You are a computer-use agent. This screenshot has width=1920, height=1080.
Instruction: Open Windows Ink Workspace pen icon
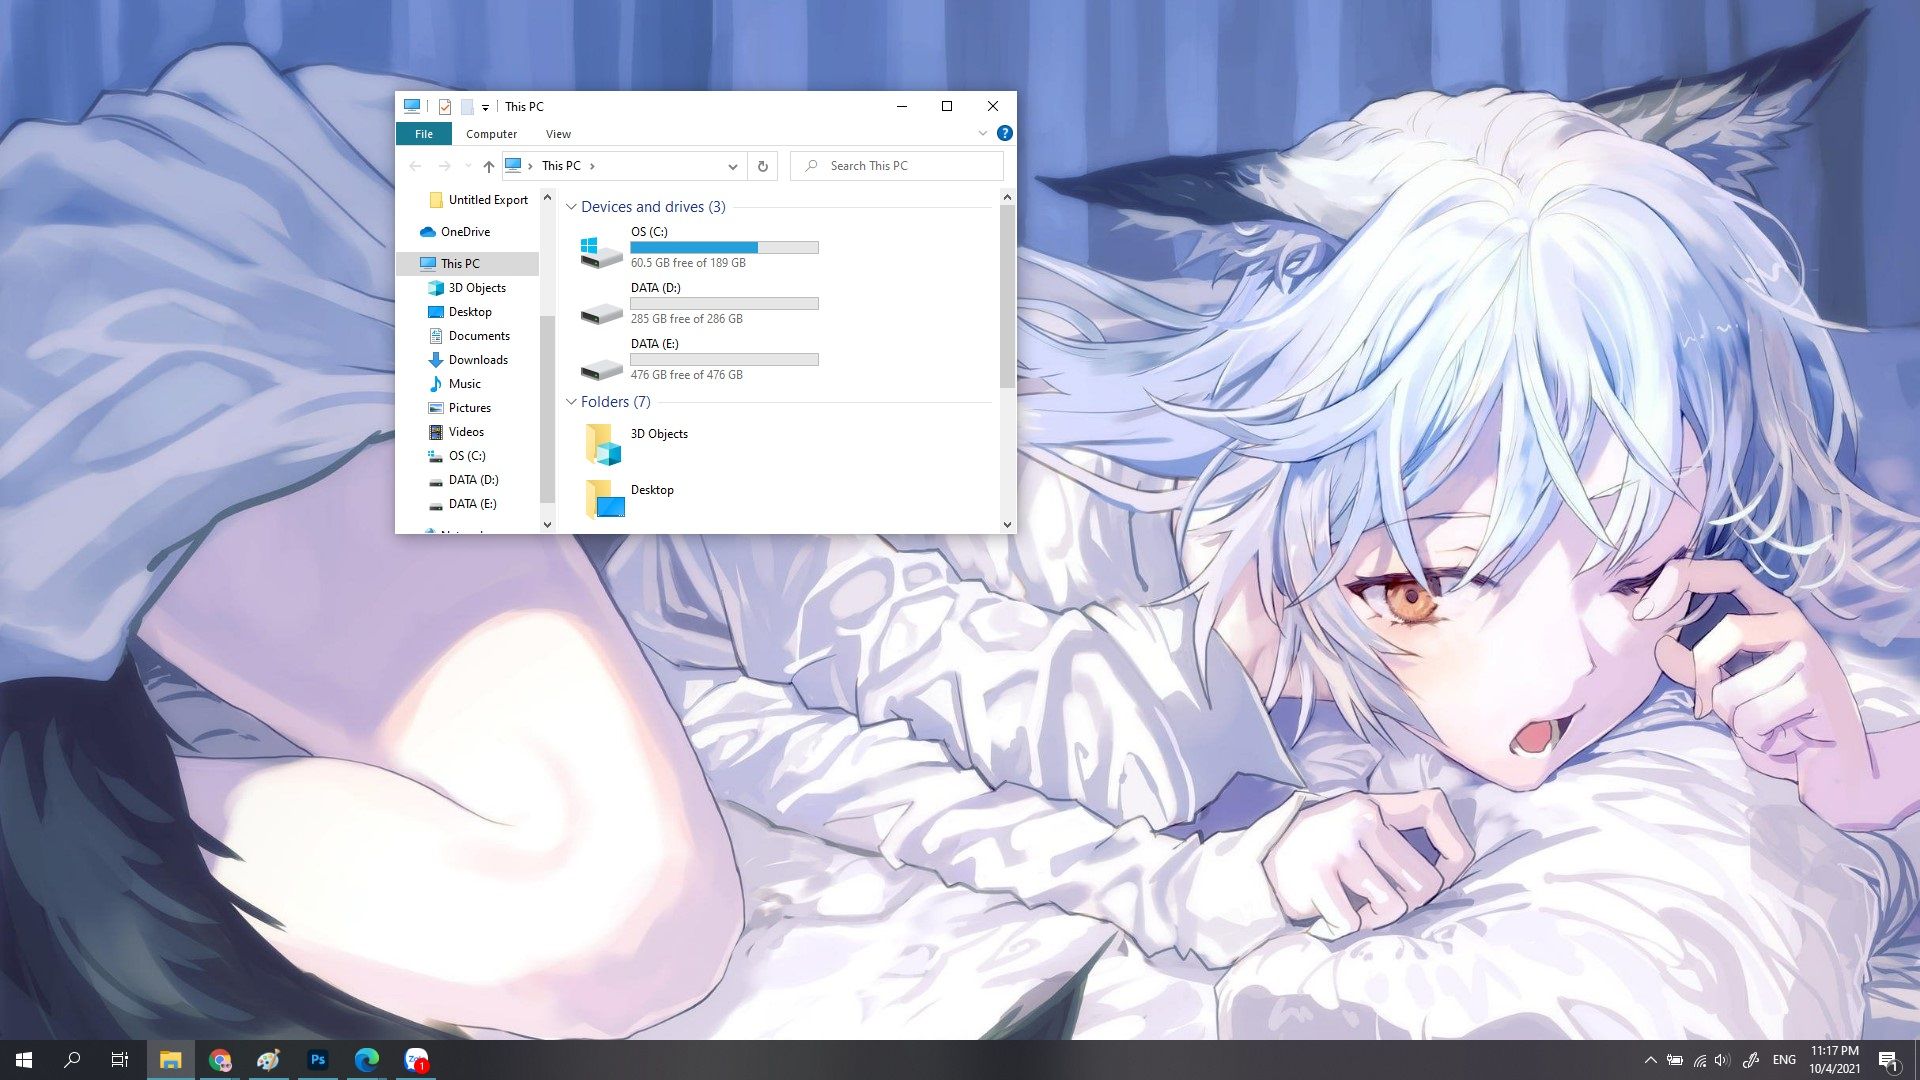click(x=1751, y=1060)
